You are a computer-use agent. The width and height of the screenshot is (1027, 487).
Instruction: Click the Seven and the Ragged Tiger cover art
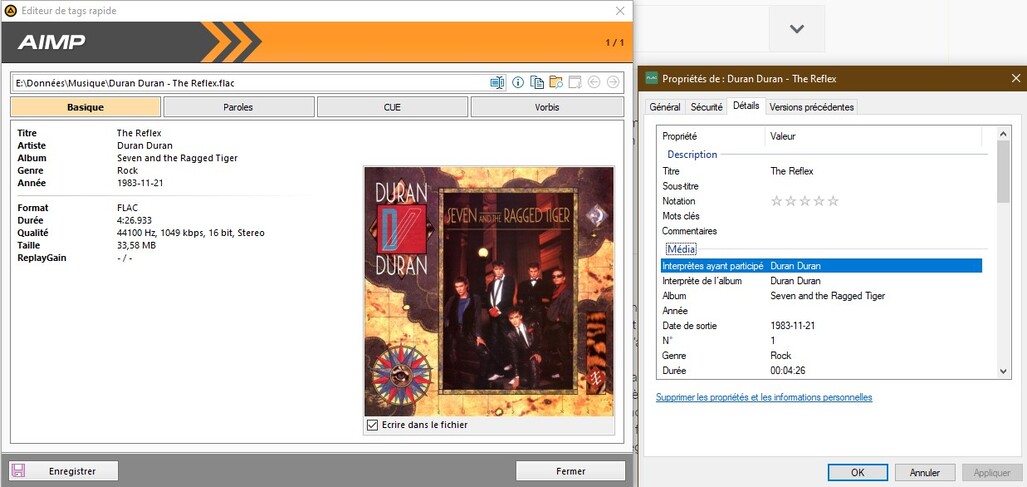coord(489,291)
